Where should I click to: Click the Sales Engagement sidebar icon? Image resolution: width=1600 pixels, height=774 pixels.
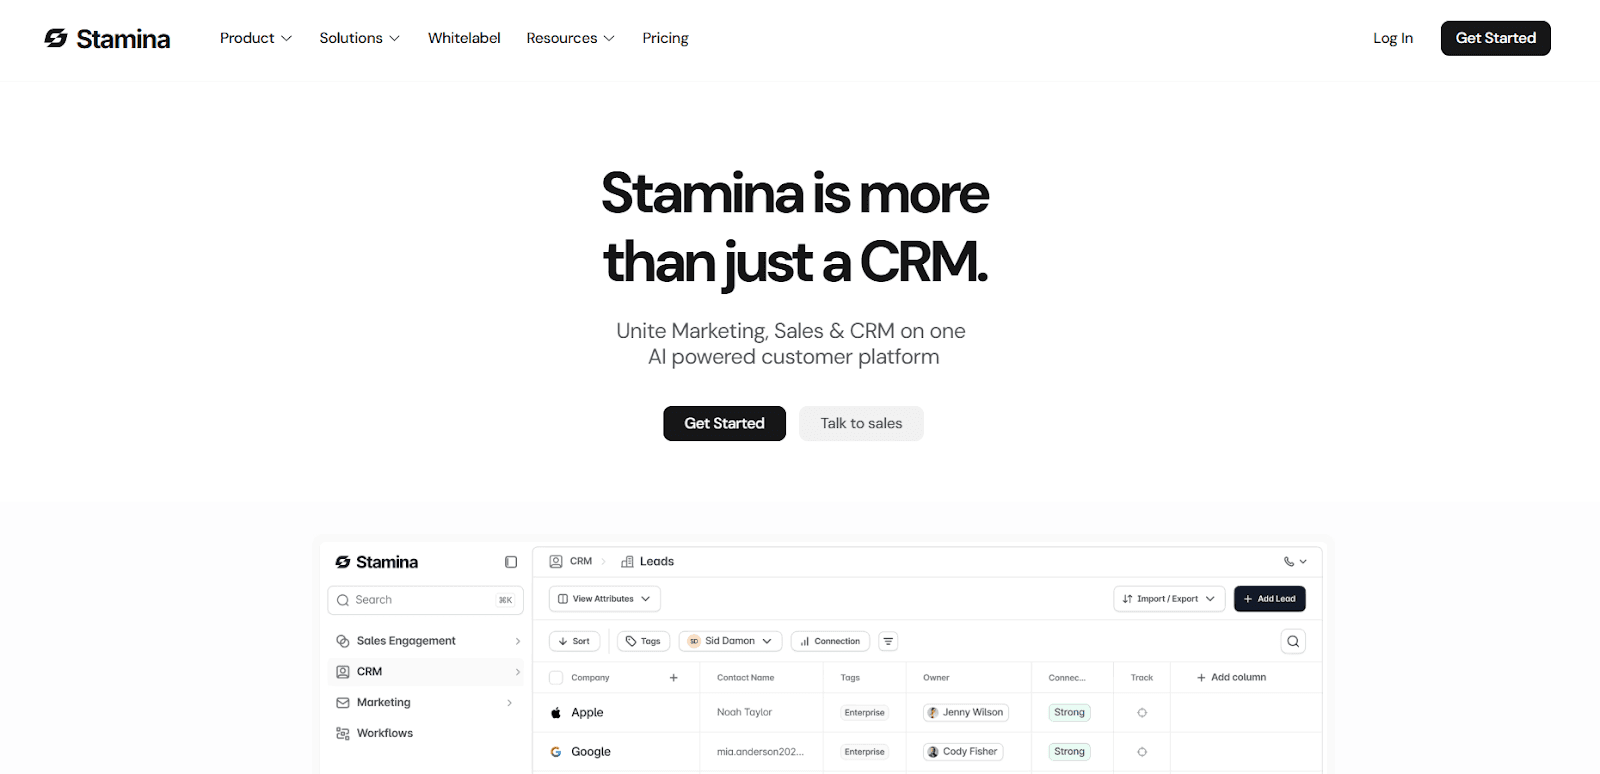(343, 641)
